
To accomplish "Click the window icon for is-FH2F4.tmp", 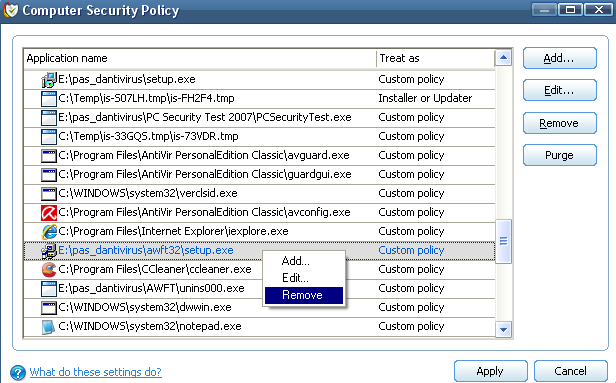I will point(49,99).
